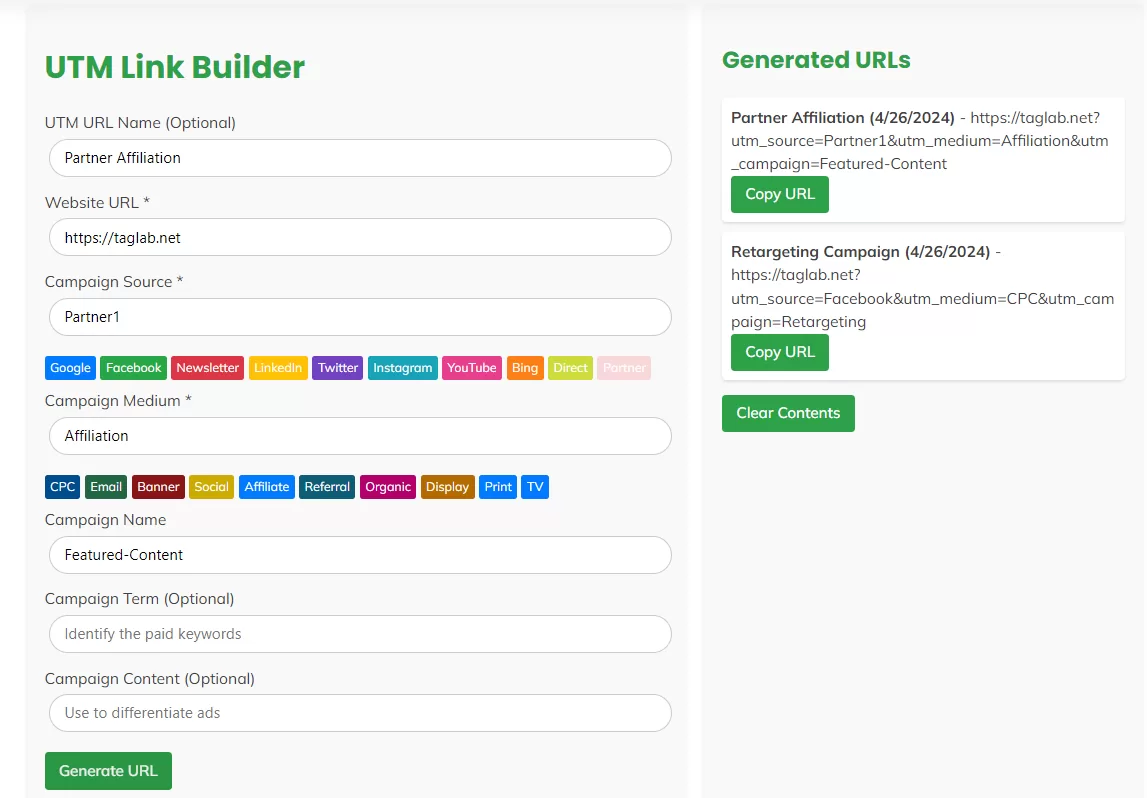The width and height of the screenshot is (1147, 798).
Task: Click the Generated URLs heading
Action: [x=816, y=60]
